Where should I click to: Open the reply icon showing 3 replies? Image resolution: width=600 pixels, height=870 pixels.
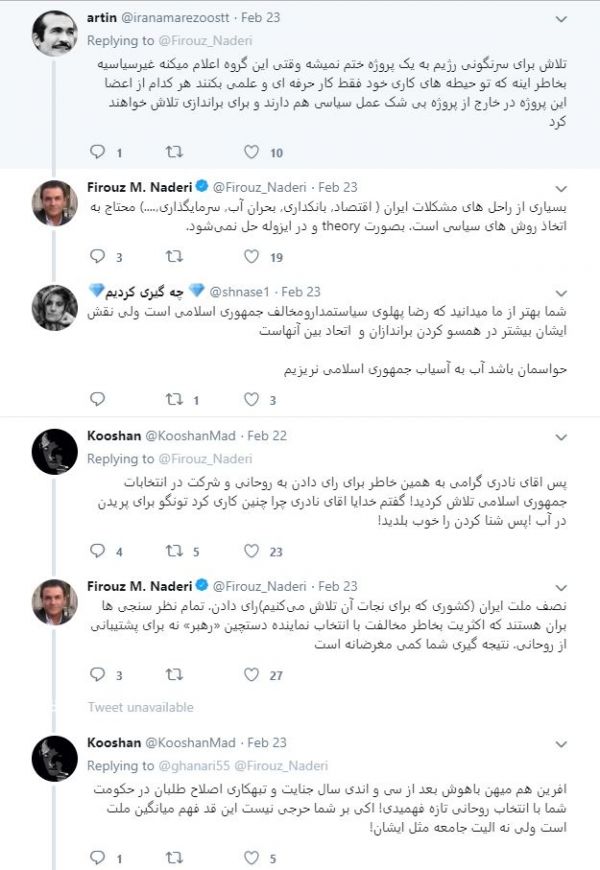97,257
